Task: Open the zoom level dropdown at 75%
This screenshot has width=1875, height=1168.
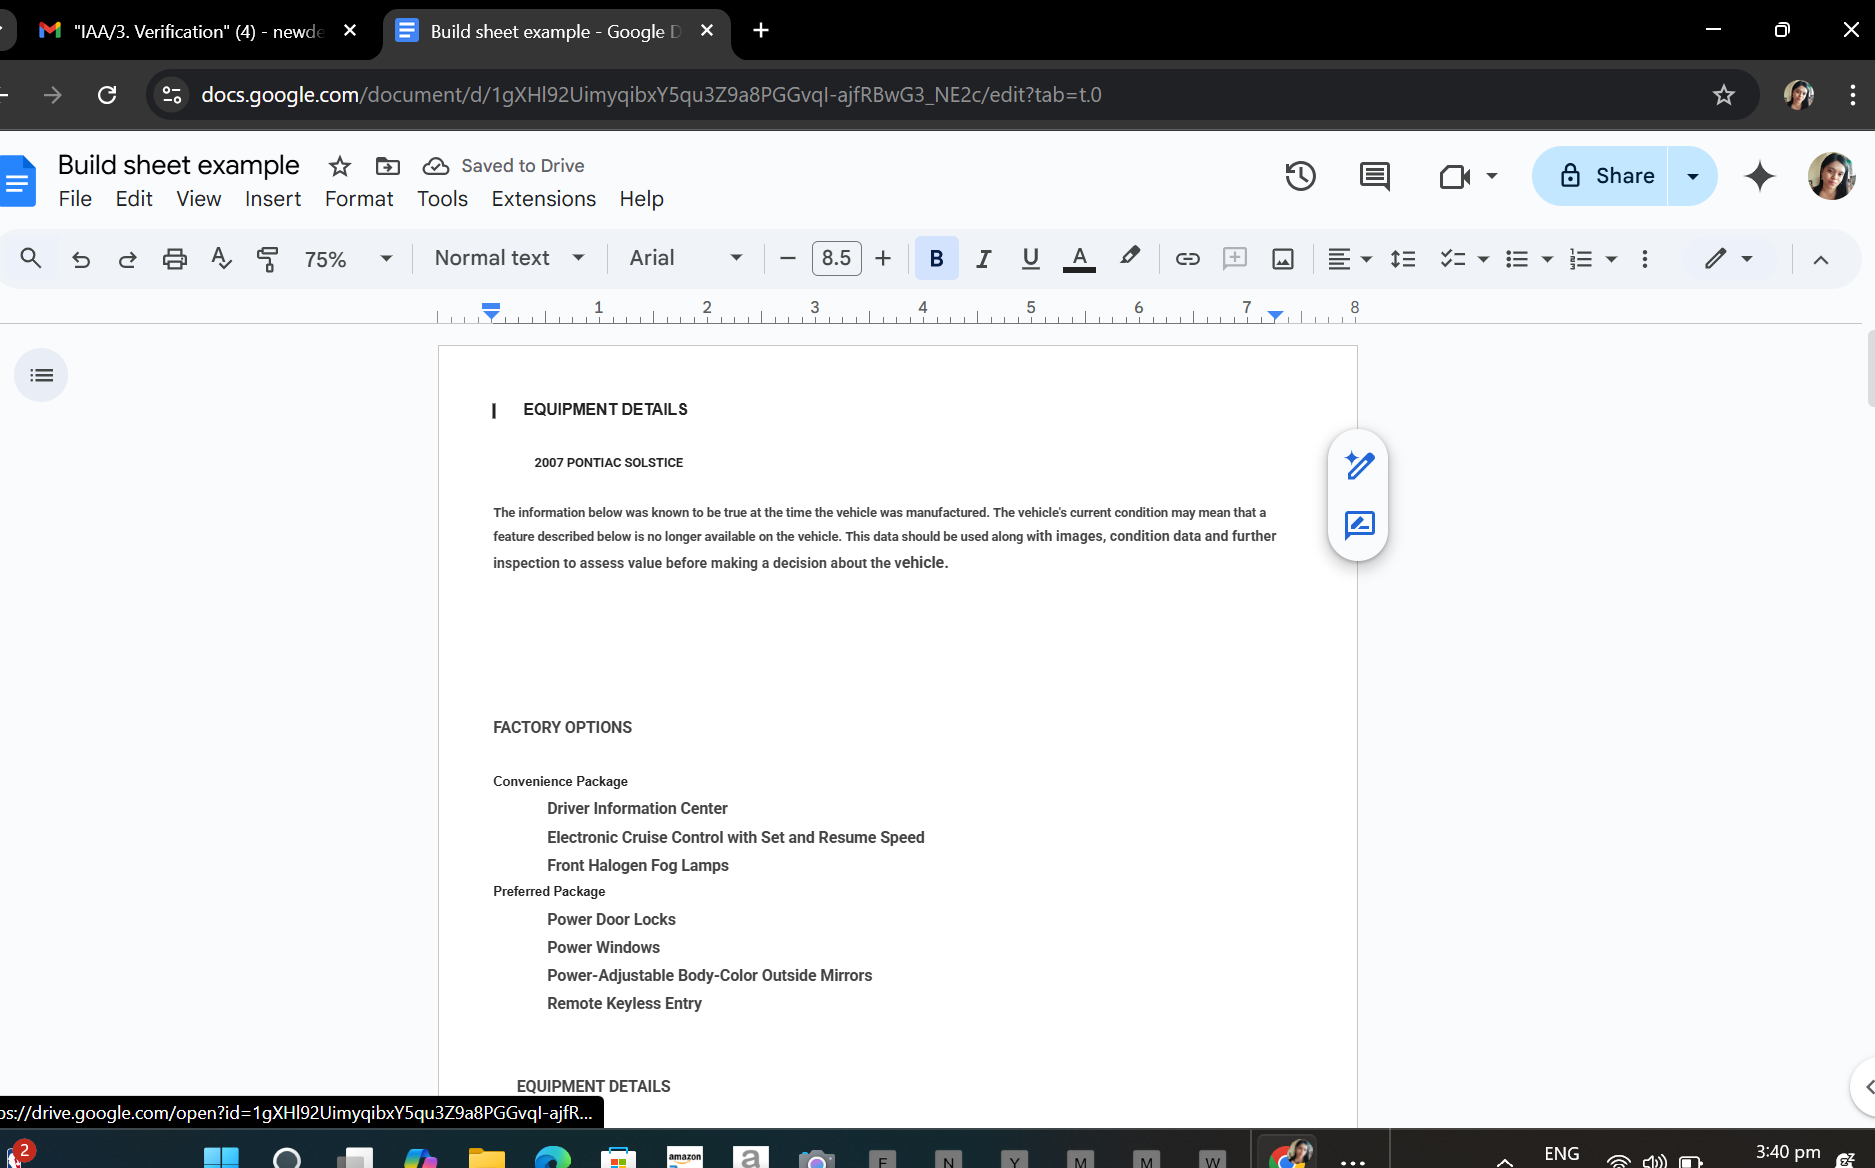Action: pos(348,259)
